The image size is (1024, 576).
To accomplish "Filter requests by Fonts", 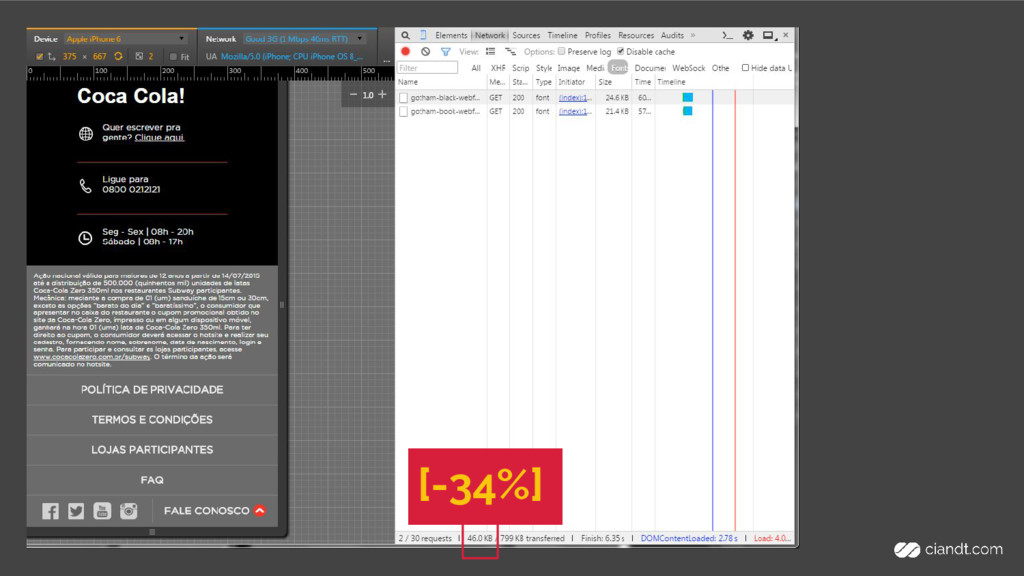I will (618, 68).
